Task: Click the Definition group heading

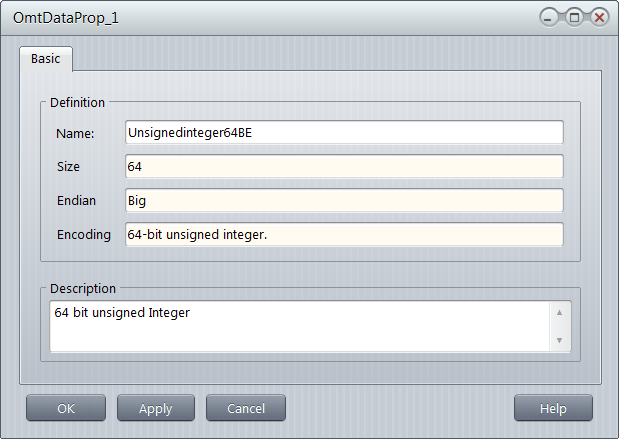Action: point(78,101)
